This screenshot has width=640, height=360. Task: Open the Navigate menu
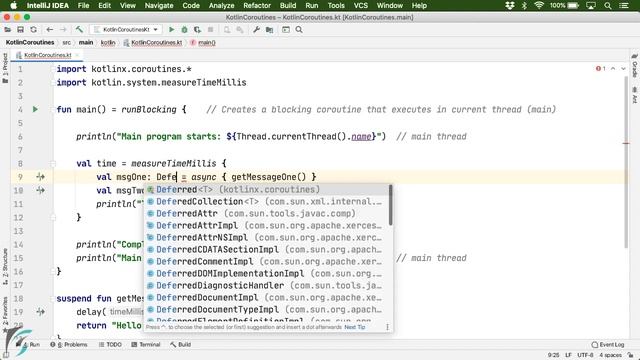click(159, 5)
